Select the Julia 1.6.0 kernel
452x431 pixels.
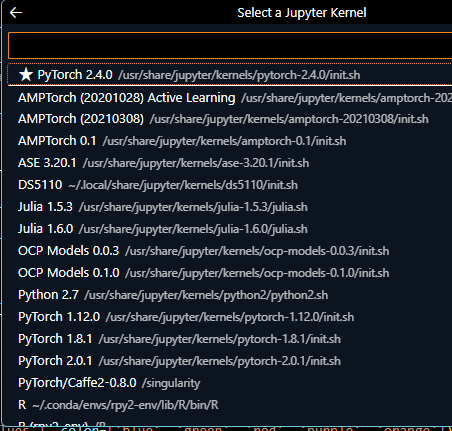click(x=230, y=229)
